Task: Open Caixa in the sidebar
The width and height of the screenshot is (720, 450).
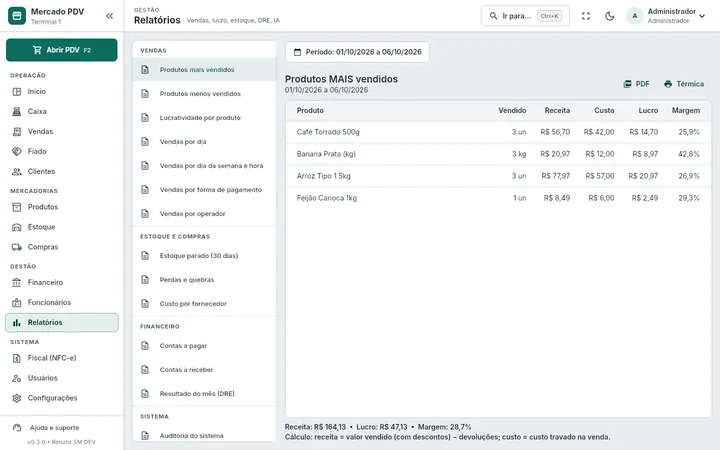Action: point(62,111)
